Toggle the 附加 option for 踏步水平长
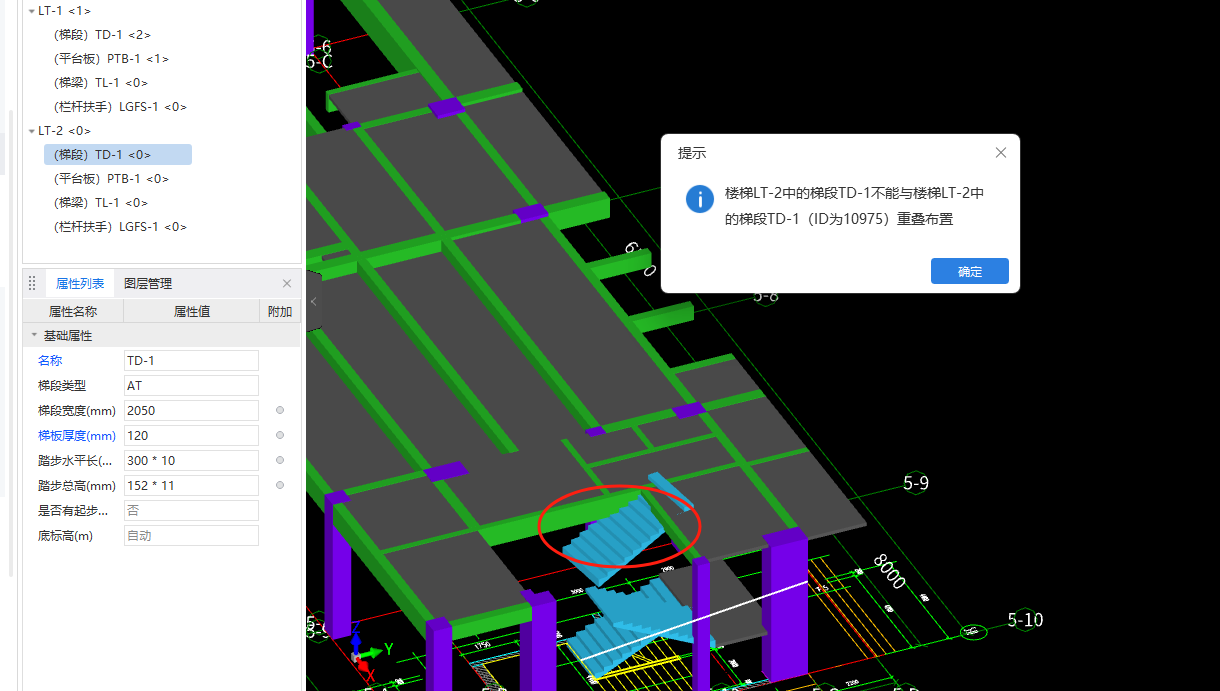Viewport: 1220px width, 691px height. 280,460
